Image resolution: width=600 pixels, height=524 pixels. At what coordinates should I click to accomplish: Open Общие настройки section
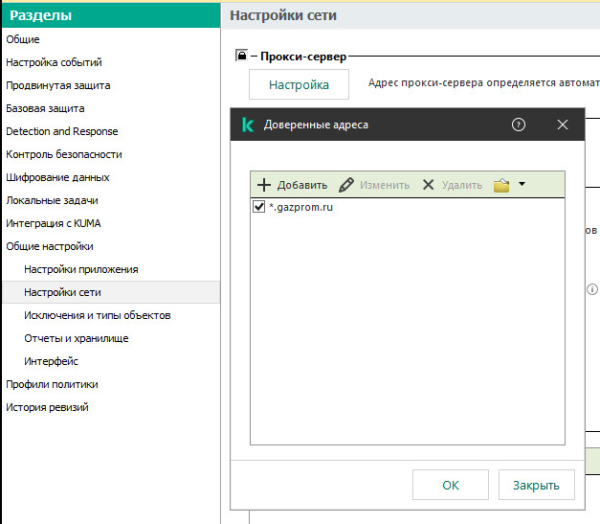pyautogui.click(x=50, y=246)
